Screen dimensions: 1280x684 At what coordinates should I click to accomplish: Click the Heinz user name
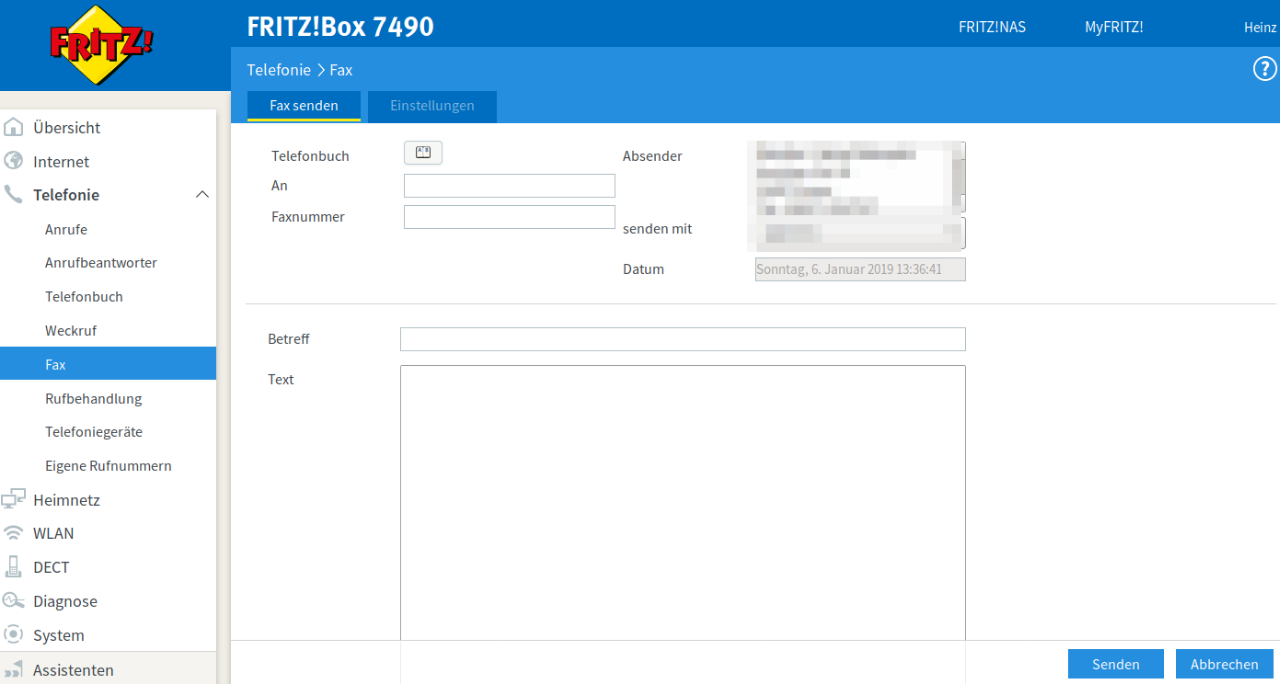(x=1260, y=27)
